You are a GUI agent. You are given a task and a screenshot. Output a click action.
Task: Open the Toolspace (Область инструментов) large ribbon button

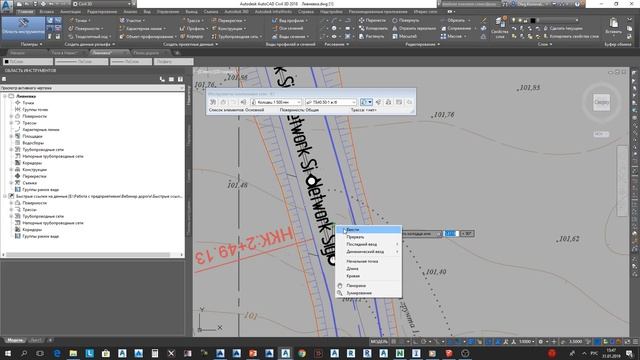click(x=23, y=28)
